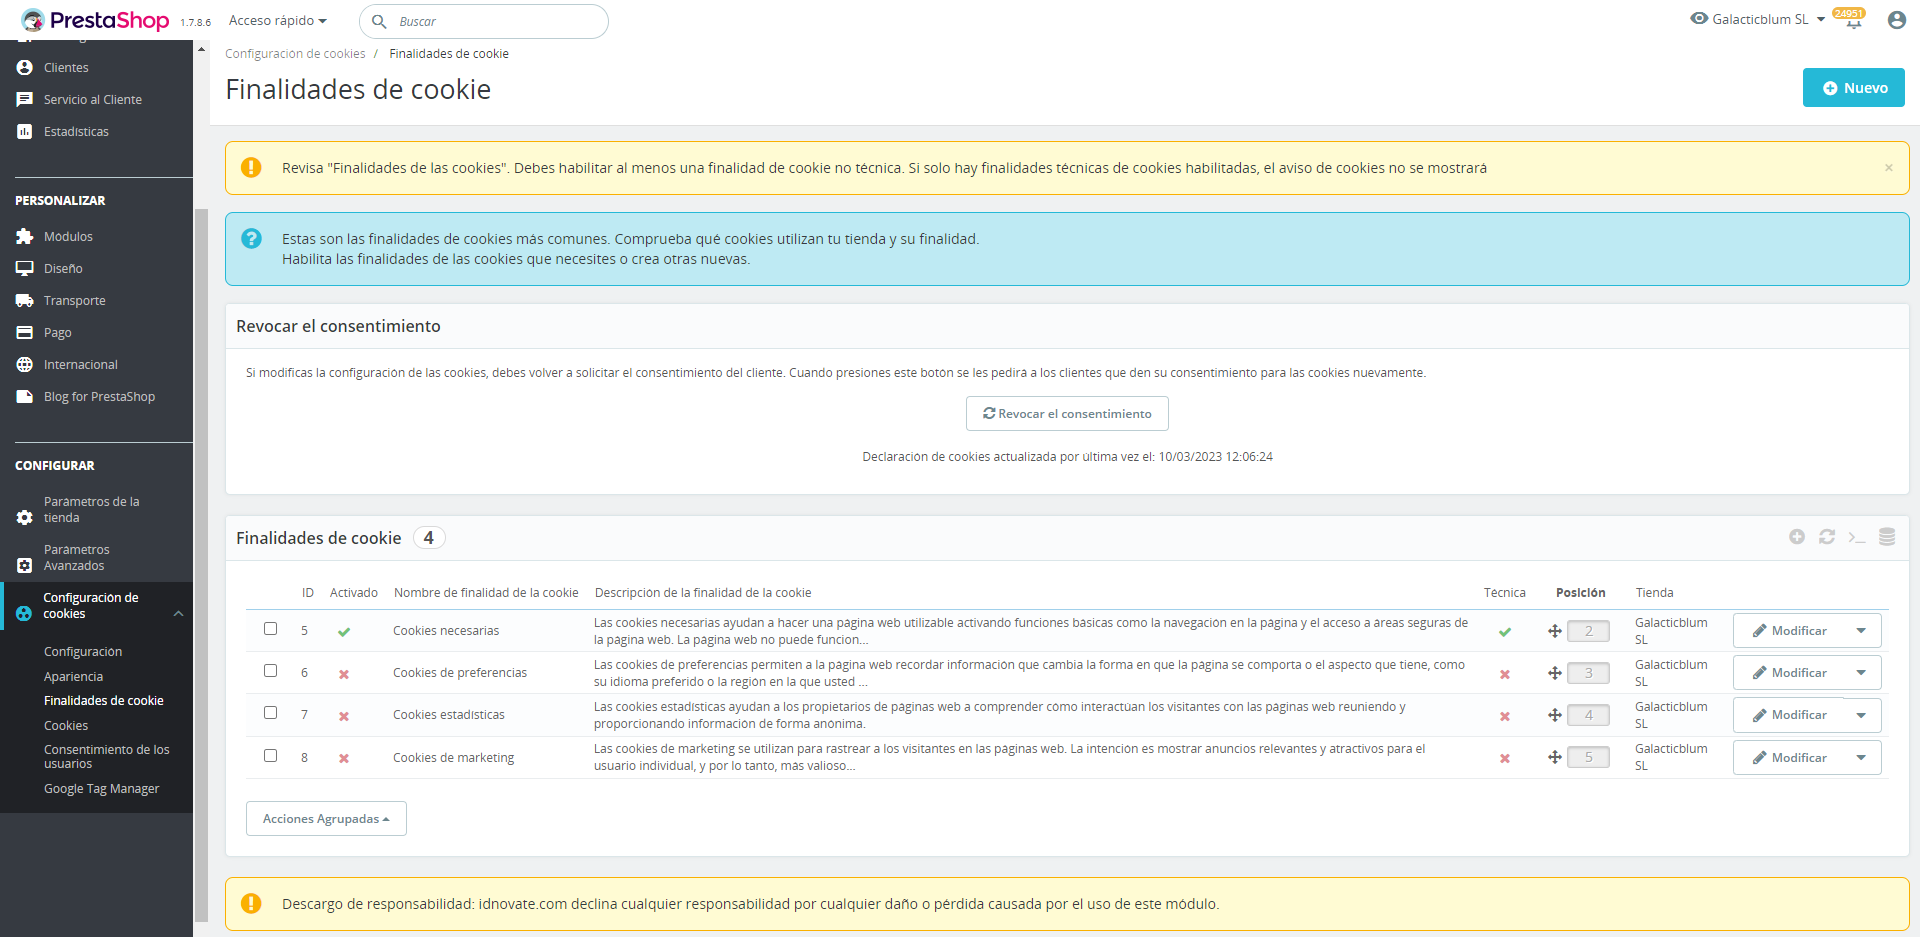Screen dimensions: 1920x937
Task: Click the Cookies de preferencias name cell
Action: [x=460, y=673]
